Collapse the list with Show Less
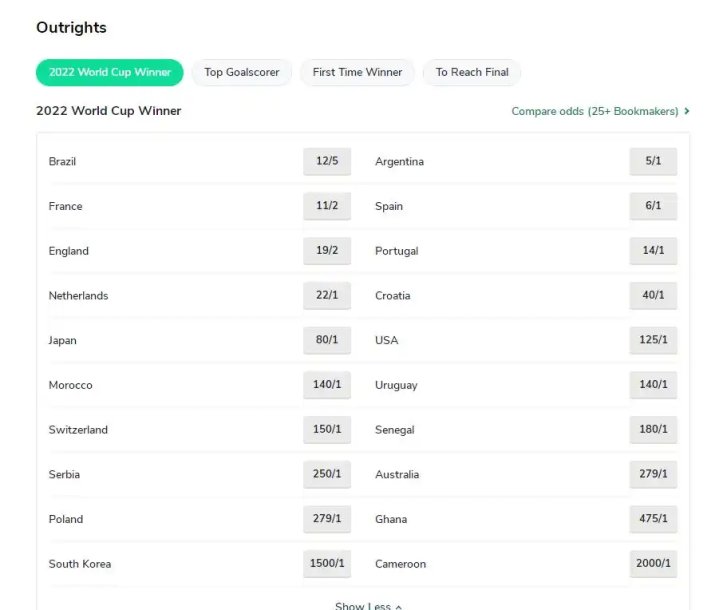The height and width of the screenshot is (610, 719). tap(368, 605)
